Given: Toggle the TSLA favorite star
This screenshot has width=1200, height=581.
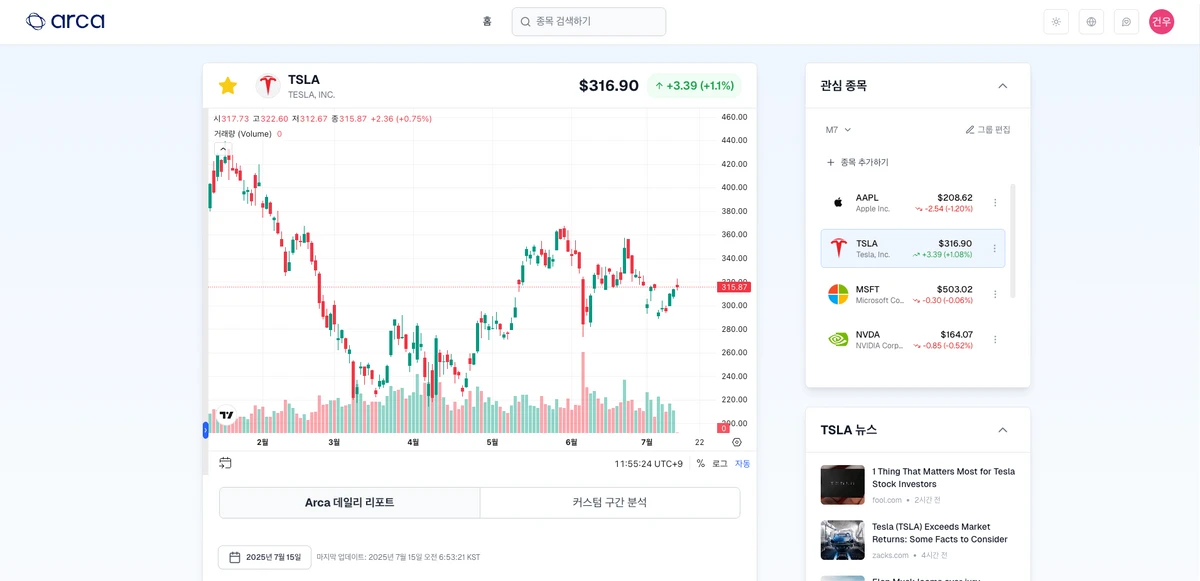Looking at the screenshot, I should (x=228, y=86).
